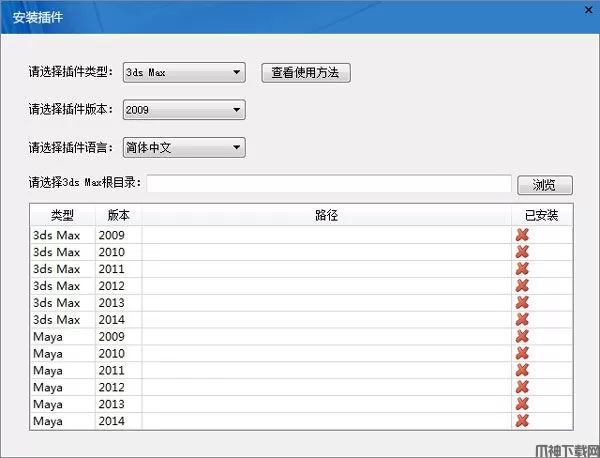Viewport: 600px width, 458px height.
Task: Click red X icon for 3ds Max 2009
Action: 522,235
